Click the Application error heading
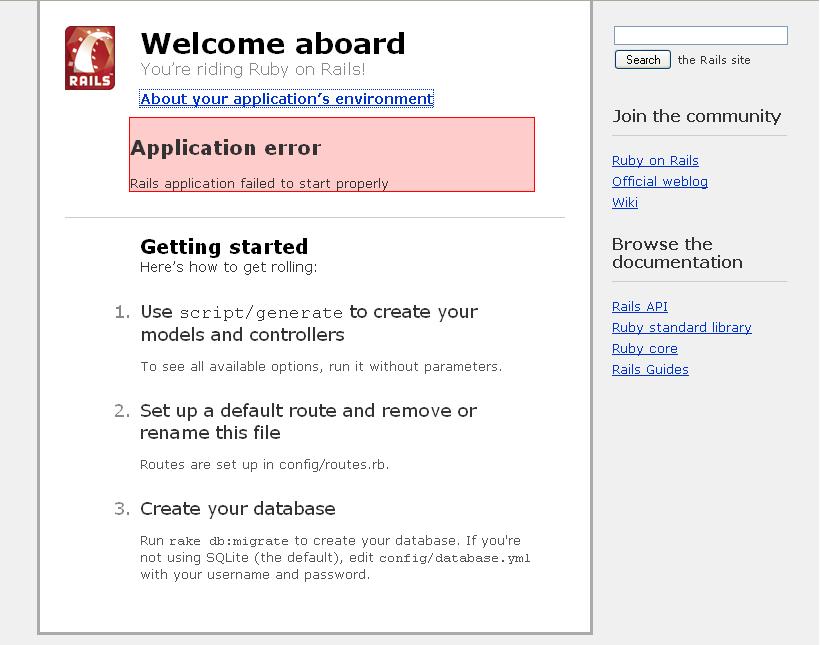 225,148
